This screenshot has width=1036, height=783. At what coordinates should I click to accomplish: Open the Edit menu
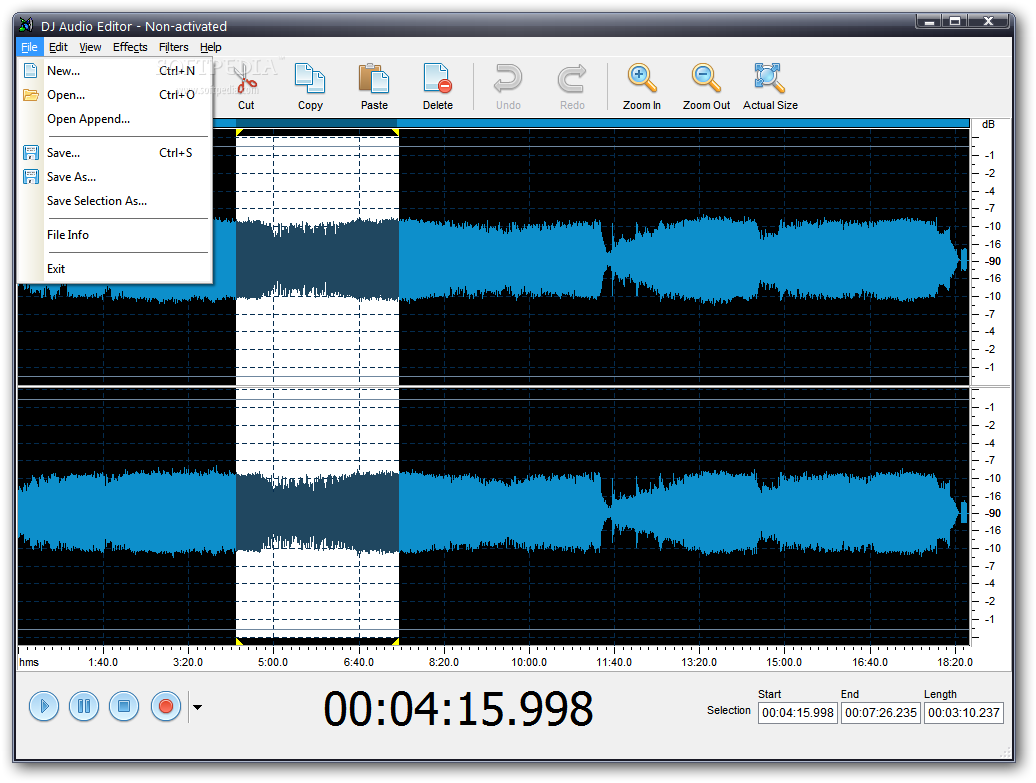(x=58, y=47)
